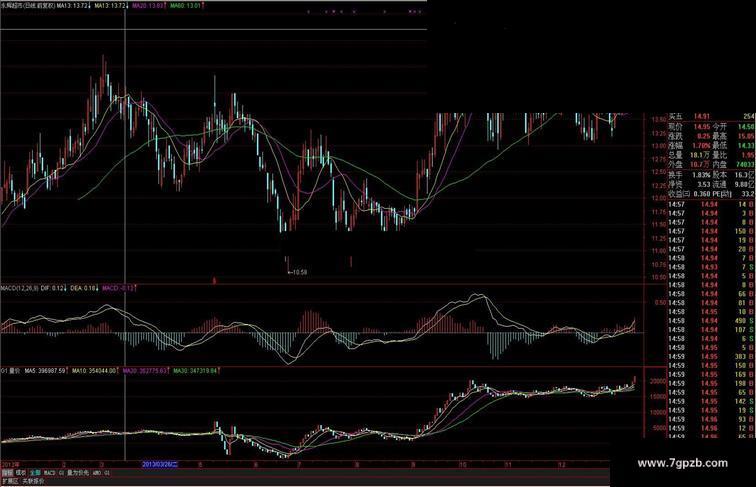
Task: Click the MACD(12,26,9) indicator label
Action: 19,288
